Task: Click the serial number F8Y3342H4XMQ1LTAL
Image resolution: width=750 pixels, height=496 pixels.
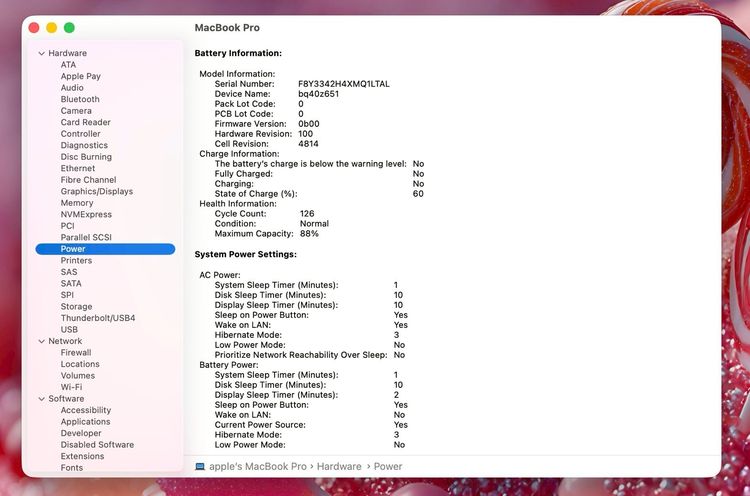Action: (x=344, y=84)
